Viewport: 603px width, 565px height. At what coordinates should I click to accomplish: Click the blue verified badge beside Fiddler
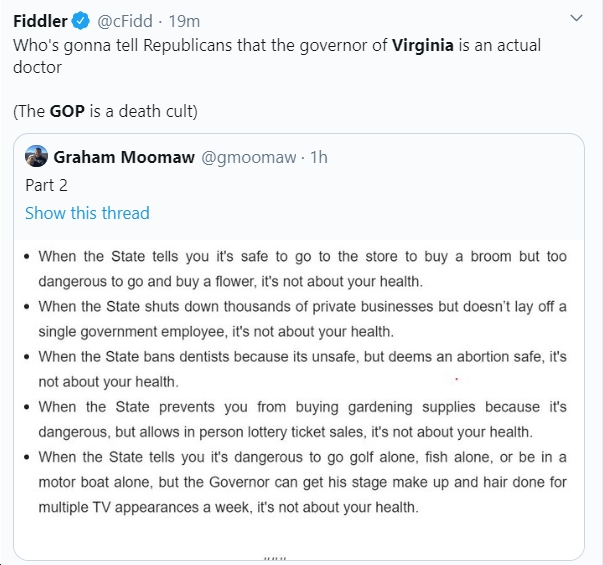point(81,21)
